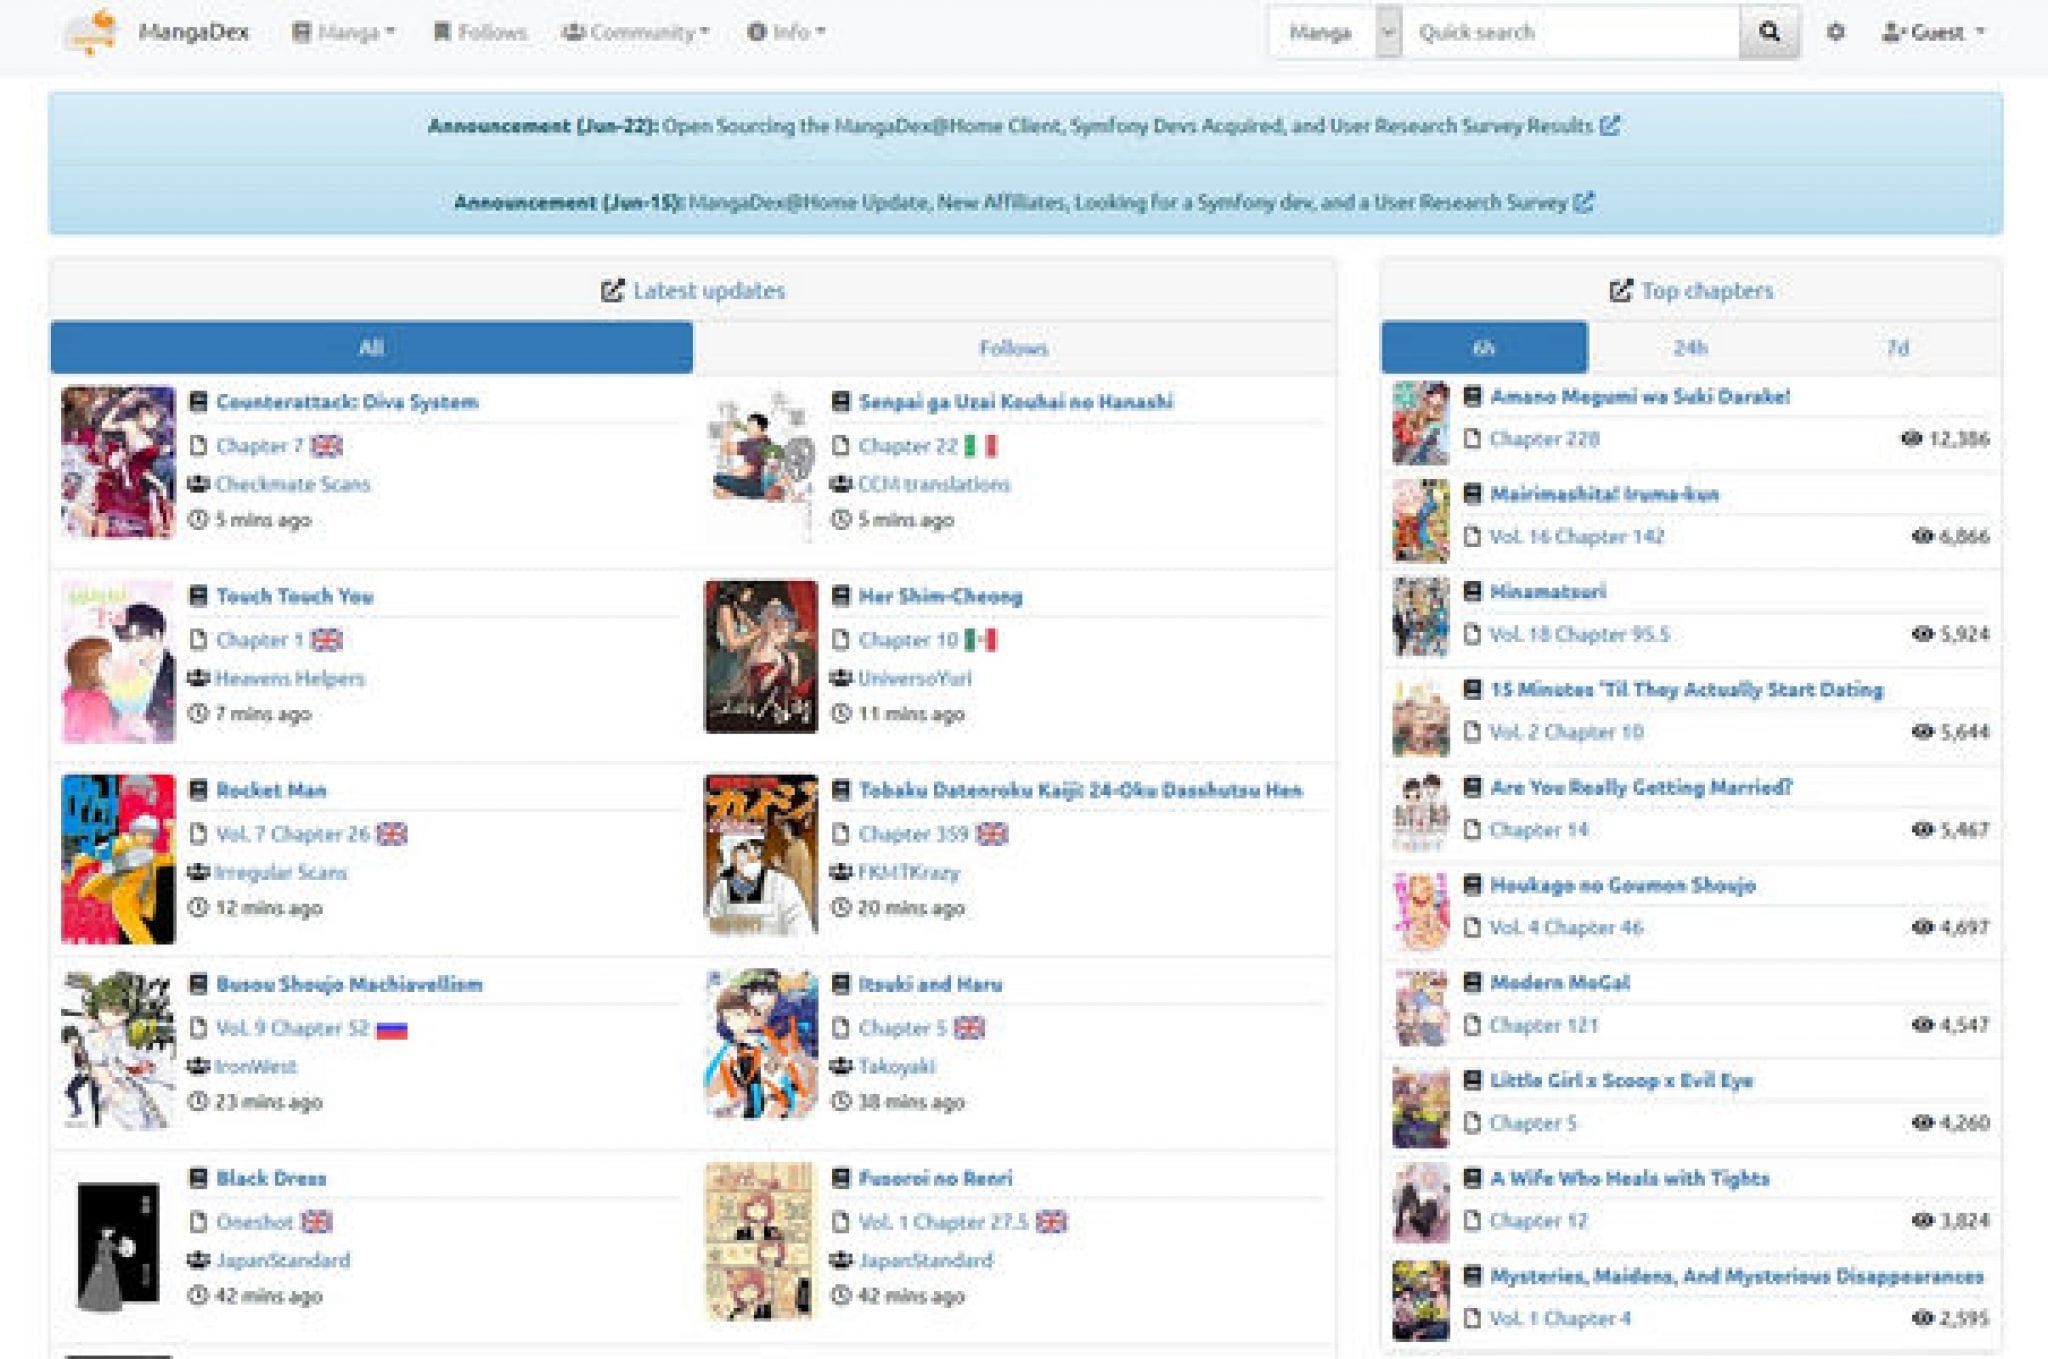Click the Italian flag beside Chapter 22
This screenshot has height=1359, width=2048.
[x=981, y=446]
